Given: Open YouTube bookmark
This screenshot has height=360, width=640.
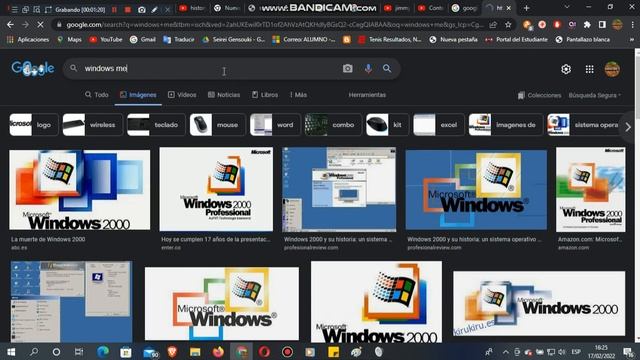Looking at the screenshot, I should pyautogui.click(x=106, y=40).
